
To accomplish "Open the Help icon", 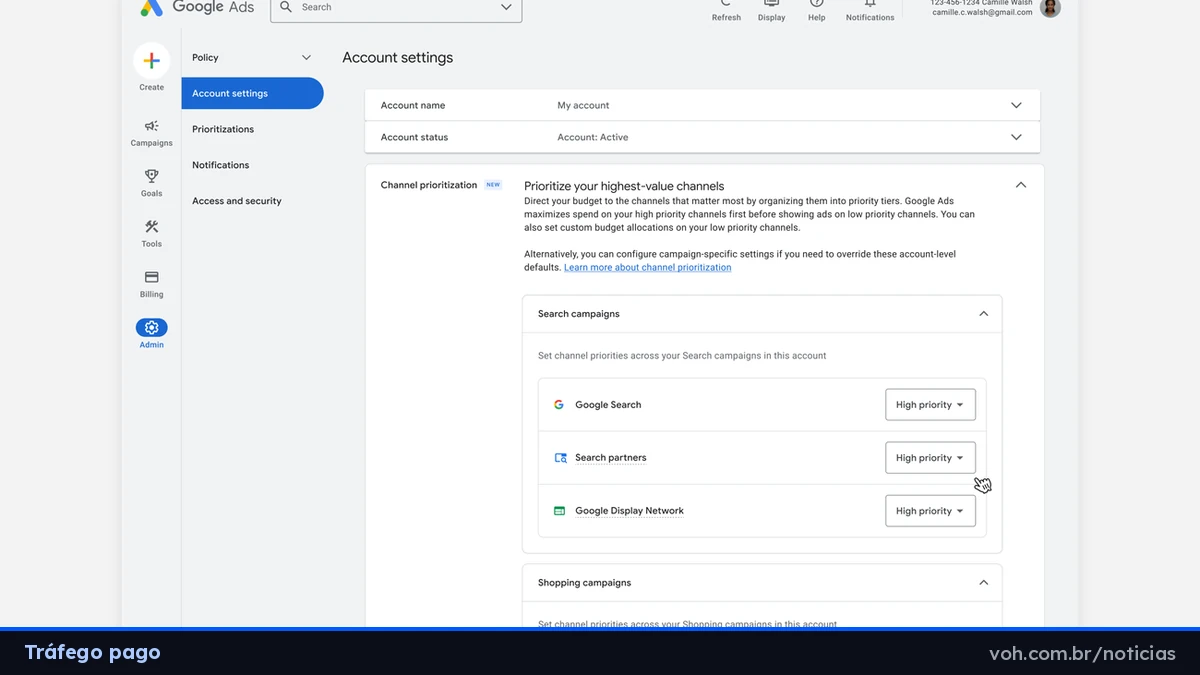I will [816, 4].
